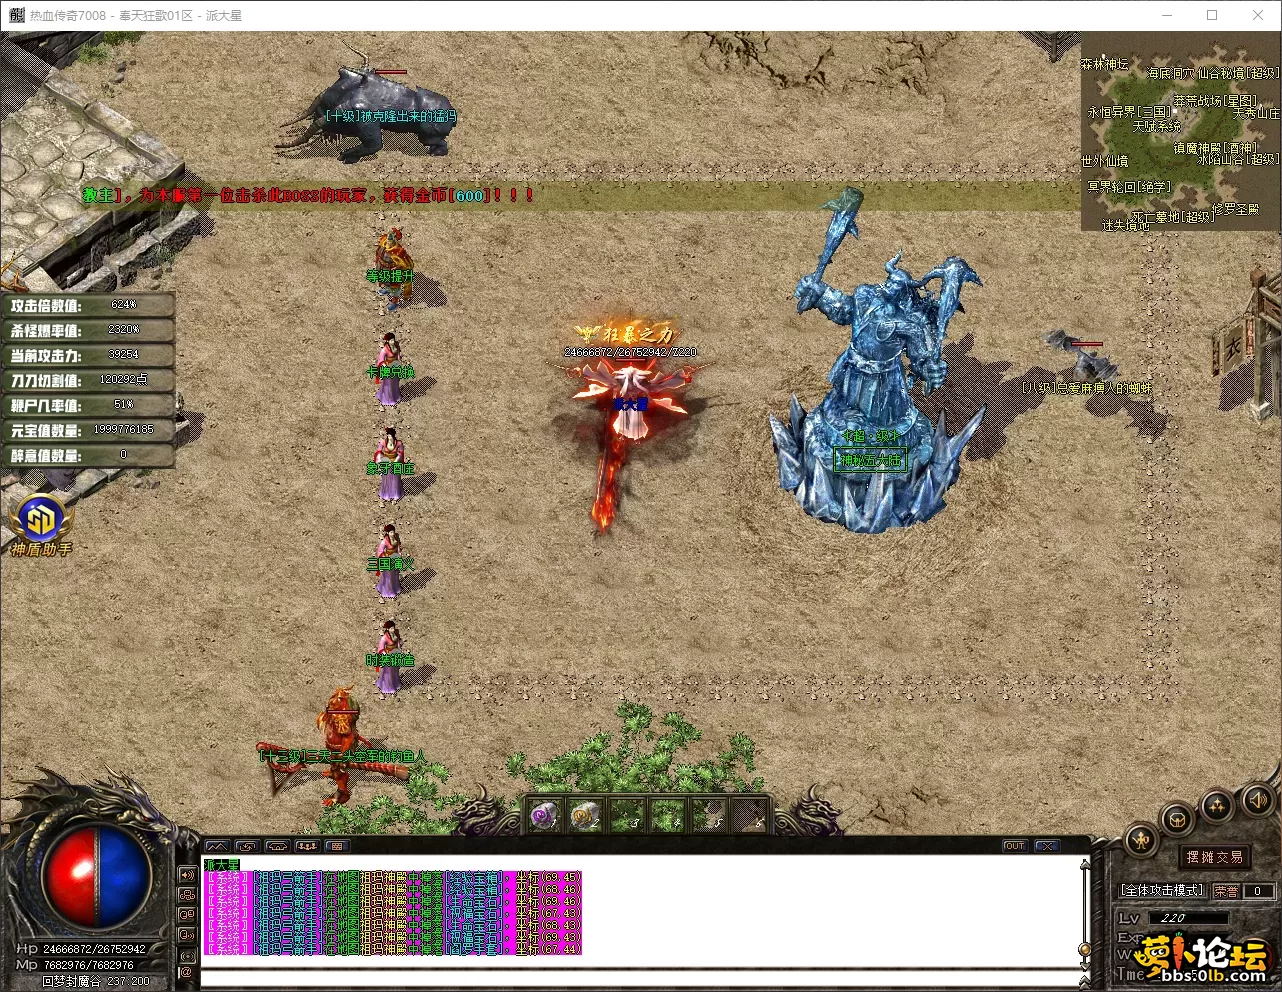Open the 神盾助手 shield assistant icon
Image resolution: width=1282 pixels, height=992 pixels.
pos(40,521)
